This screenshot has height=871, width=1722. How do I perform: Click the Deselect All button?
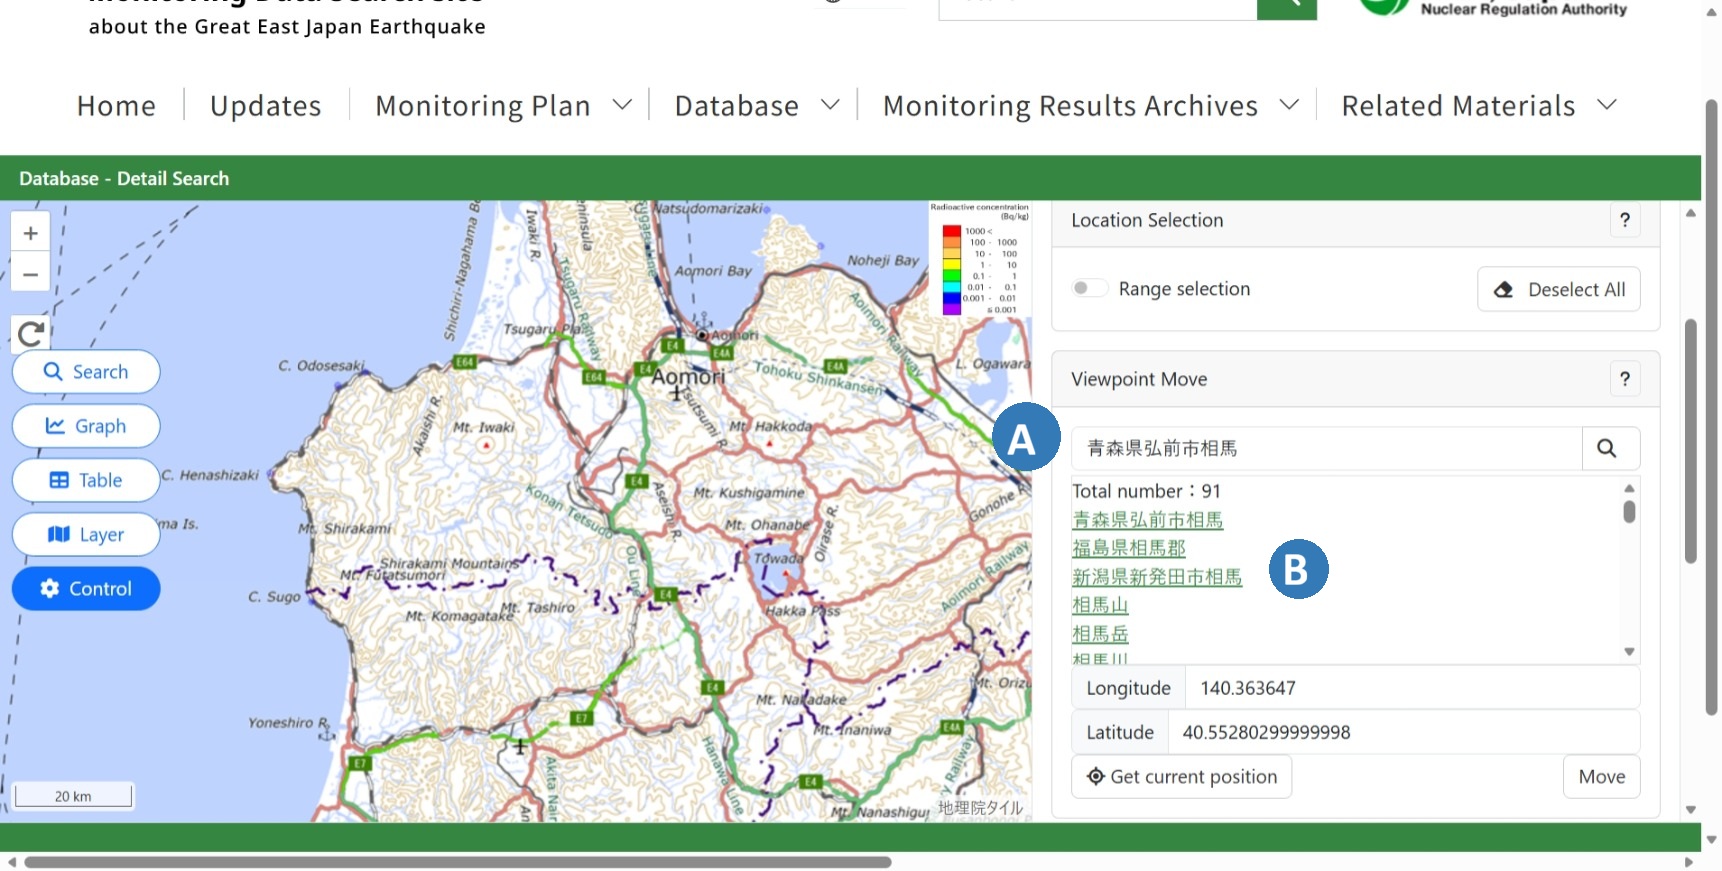[1559, 290]
